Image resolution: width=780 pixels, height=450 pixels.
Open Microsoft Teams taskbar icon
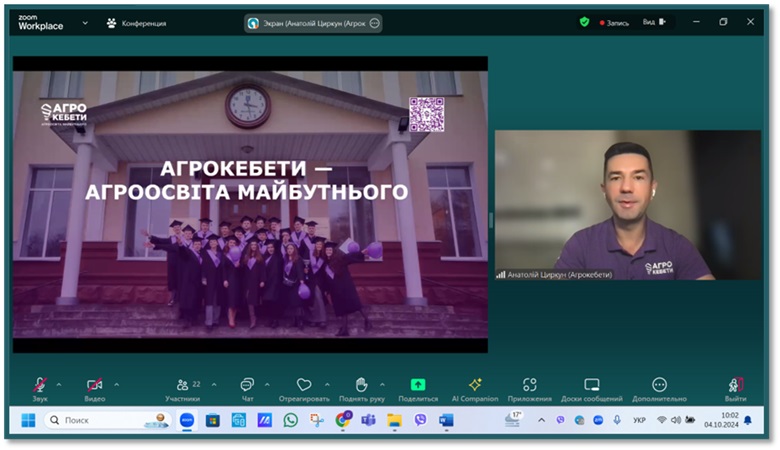pyautogui.click(x=368, y=421)
